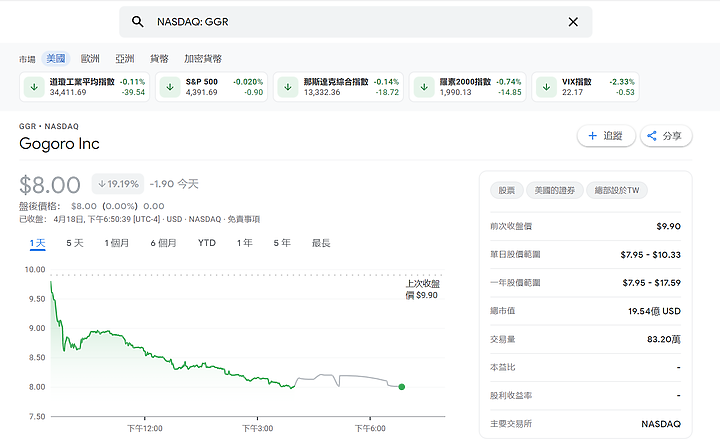The width and height of the screenshot is (720, 443).
Task: Click the 下午12:00 axis label
Action: coord(145,428)
